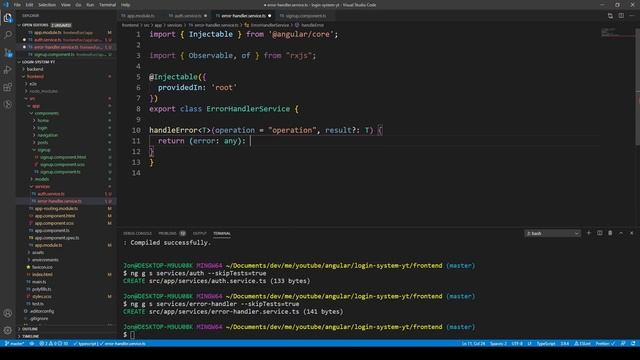The width and height of the screenshot is (640, 360).
Task: Click the Prettier status bar item
Action: (x=605, y=344)
